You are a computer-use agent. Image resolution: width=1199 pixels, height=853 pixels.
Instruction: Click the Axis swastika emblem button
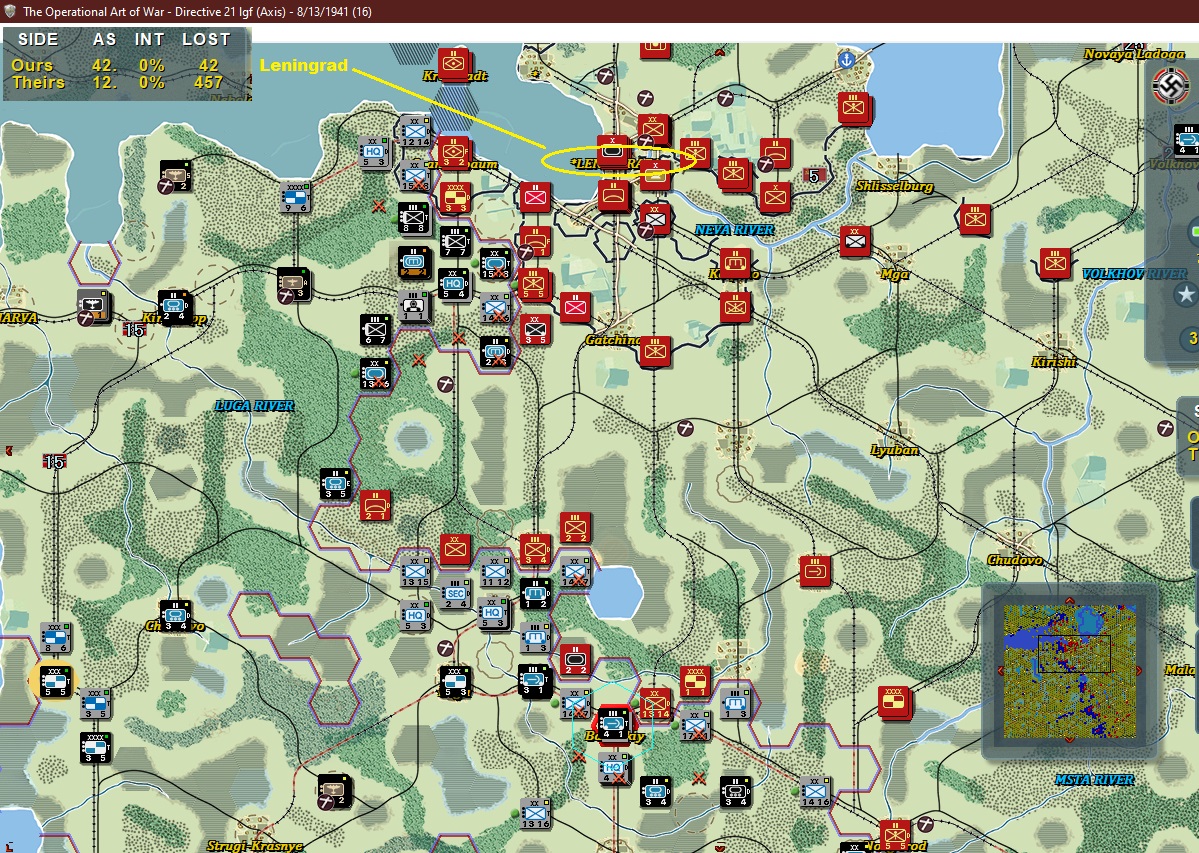(1170, 86)
